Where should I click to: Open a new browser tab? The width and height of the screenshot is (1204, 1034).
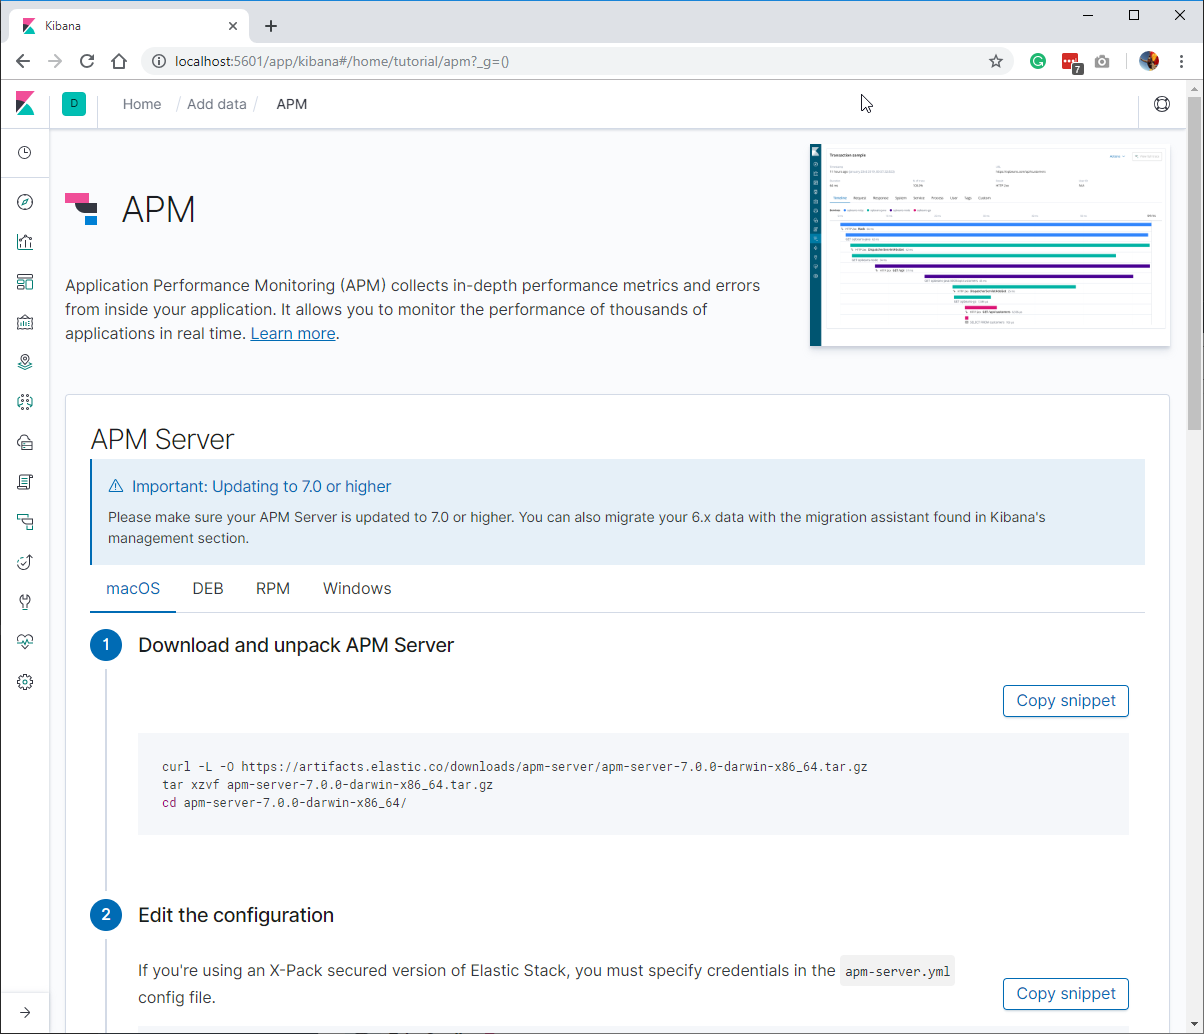pyautogui.click(x=270, y=26)
